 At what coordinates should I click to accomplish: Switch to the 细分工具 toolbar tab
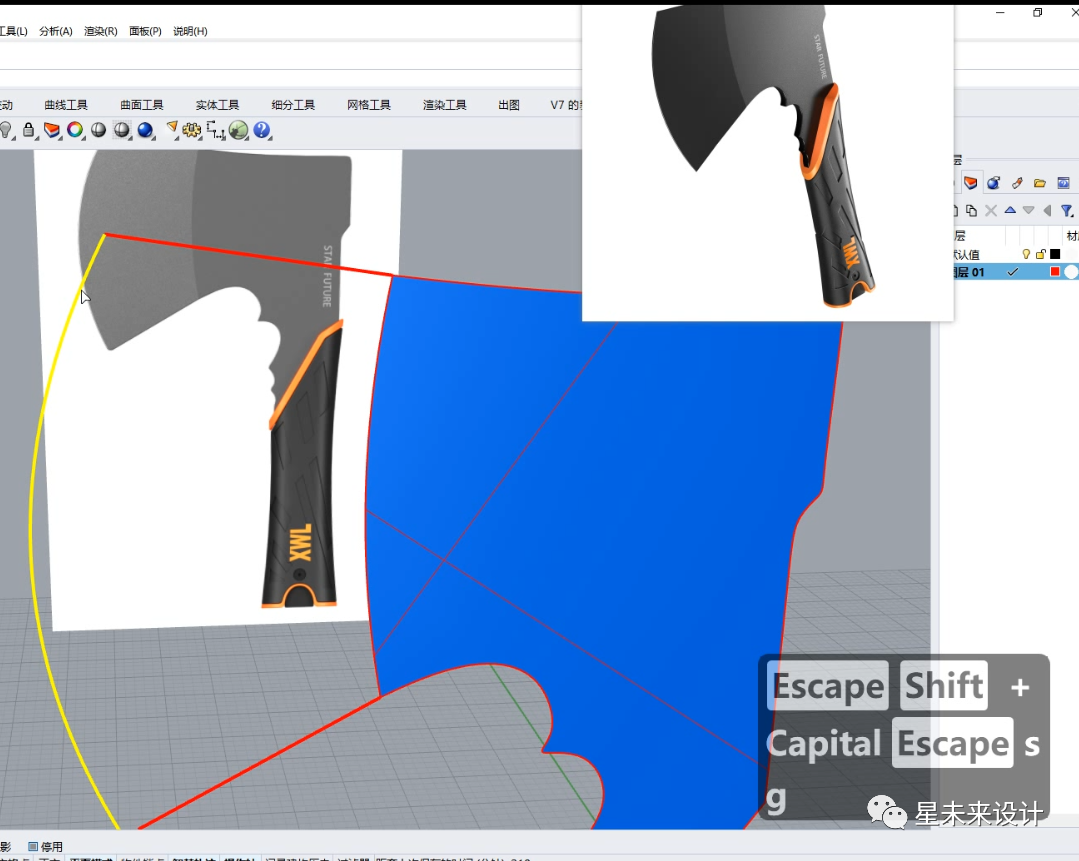tap(293, 105)
